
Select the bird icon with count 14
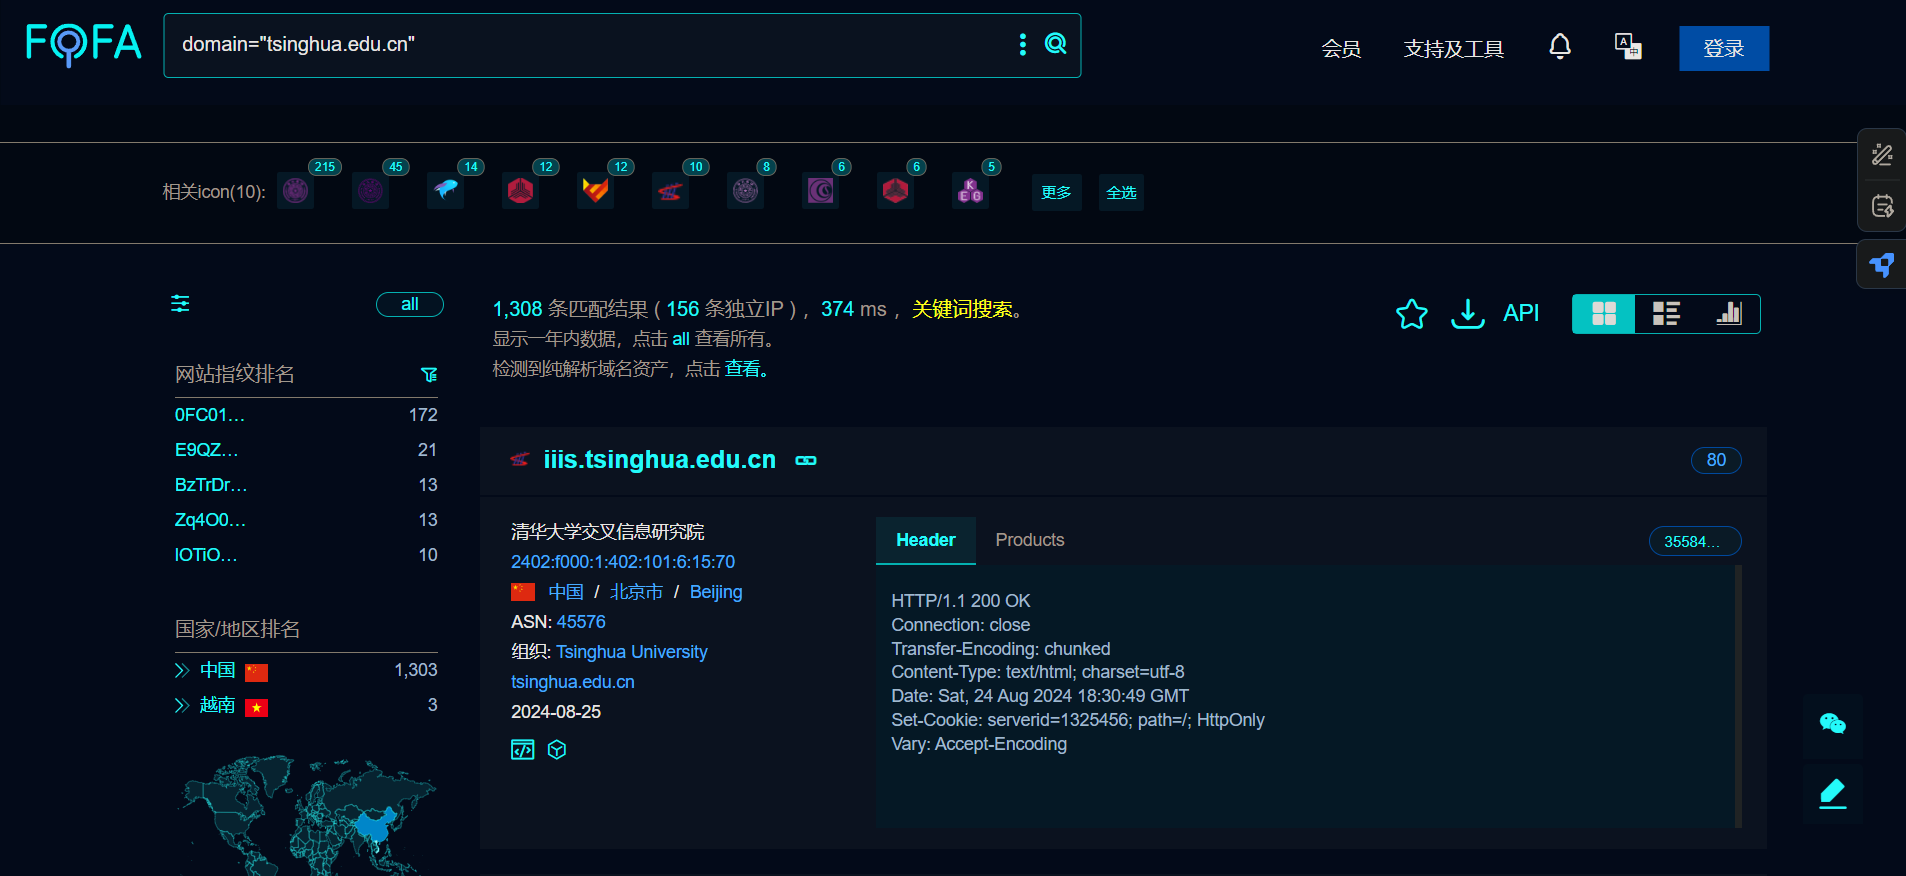446,190
